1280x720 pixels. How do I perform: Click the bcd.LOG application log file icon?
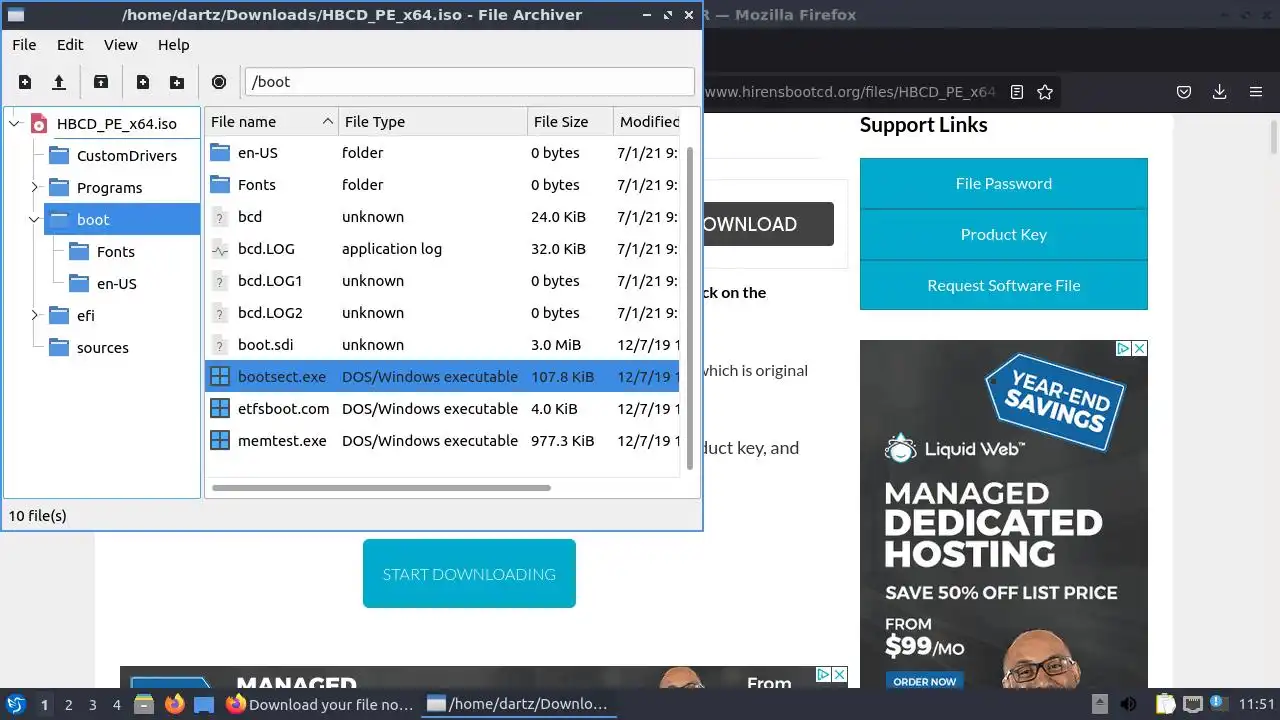click(x=220, y=249)
